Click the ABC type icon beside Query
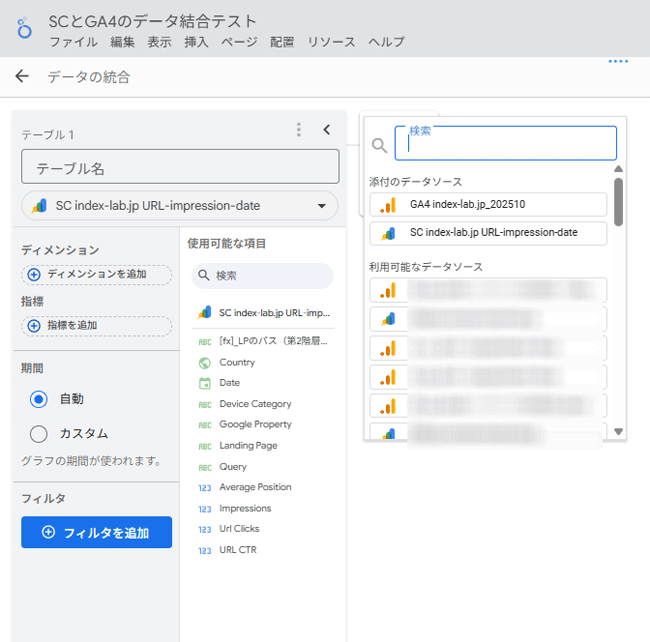Image resolution: width=650 pixels, height=642 pixels. point(205,468)
